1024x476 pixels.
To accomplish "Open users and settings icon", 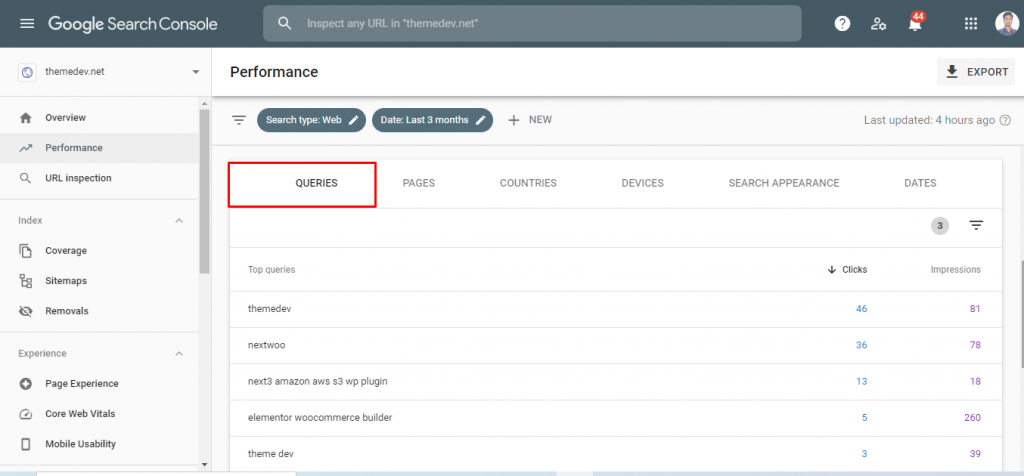I will pos(878,24).
